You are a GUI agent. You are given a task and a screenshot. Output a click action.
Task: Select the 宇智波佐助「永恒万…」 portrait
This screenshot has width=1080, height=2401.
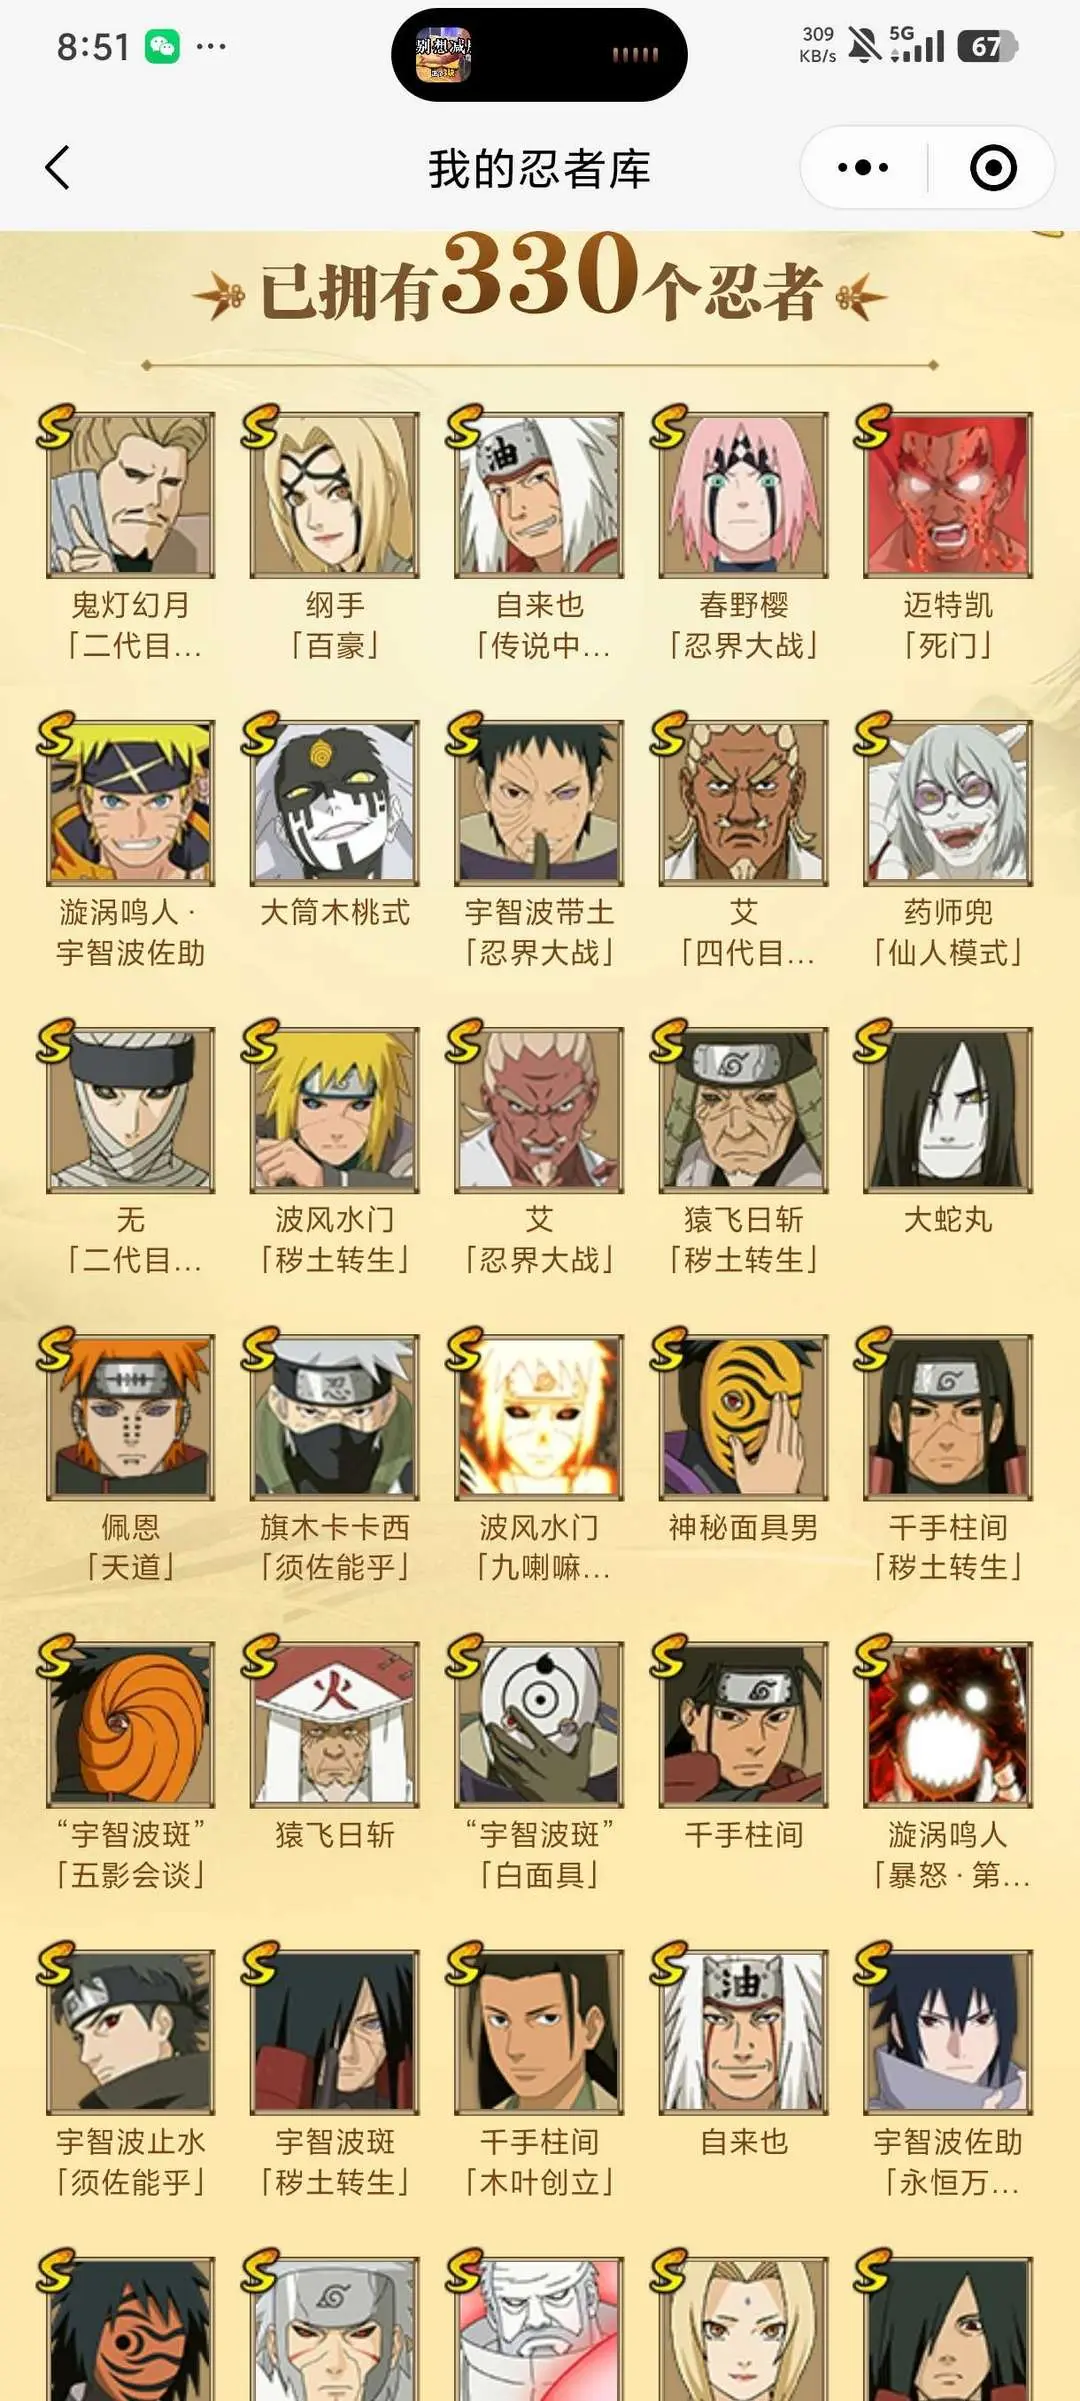click(x=948, y=2031)
